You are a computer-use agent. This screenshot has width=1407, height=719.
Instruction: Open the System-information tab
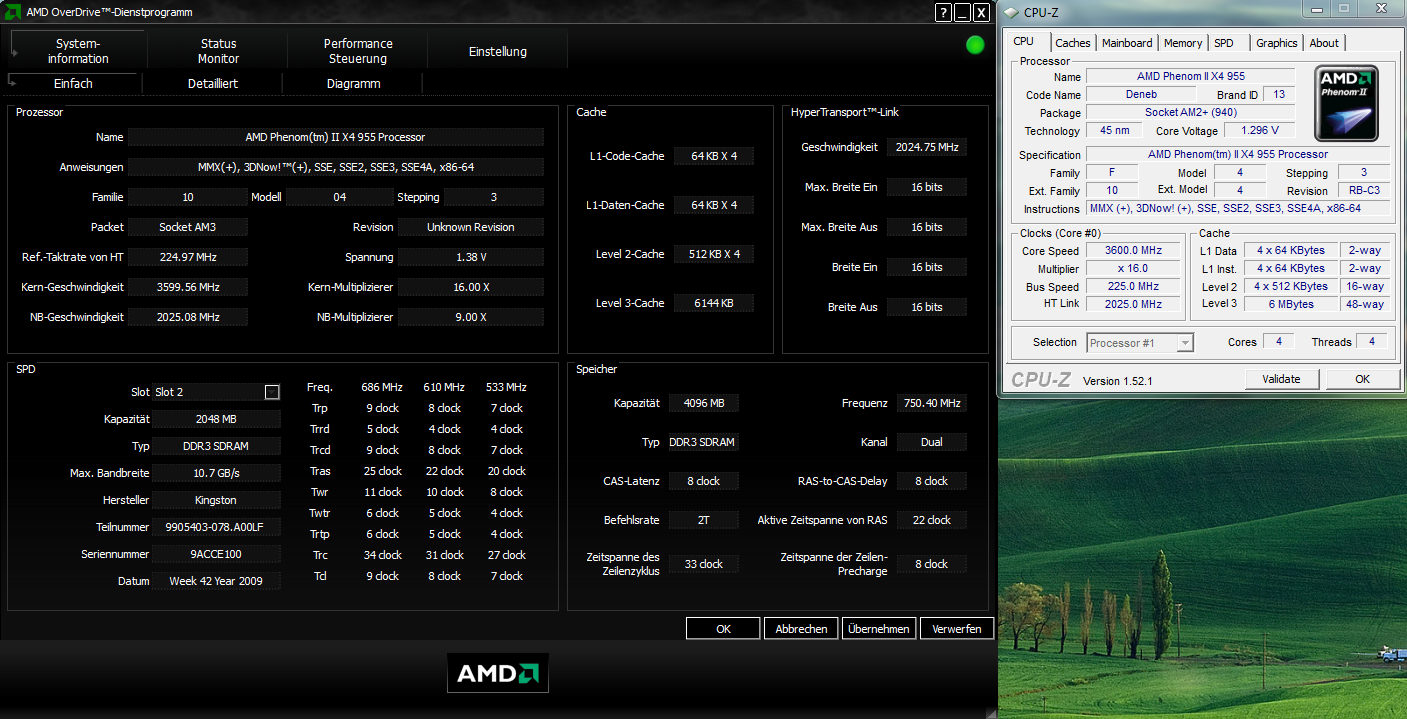78,51
